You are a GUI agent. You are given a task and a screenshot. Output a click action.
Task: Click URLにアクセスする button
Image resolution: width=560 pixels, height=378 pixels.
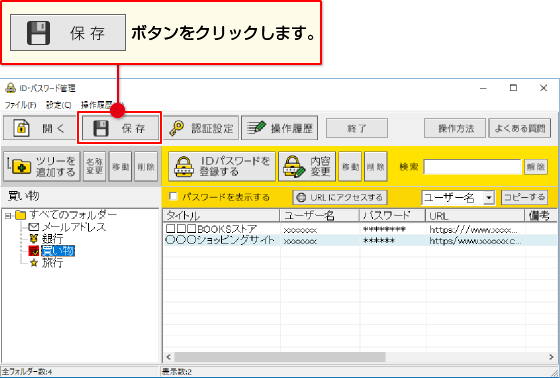click(340, 197)
